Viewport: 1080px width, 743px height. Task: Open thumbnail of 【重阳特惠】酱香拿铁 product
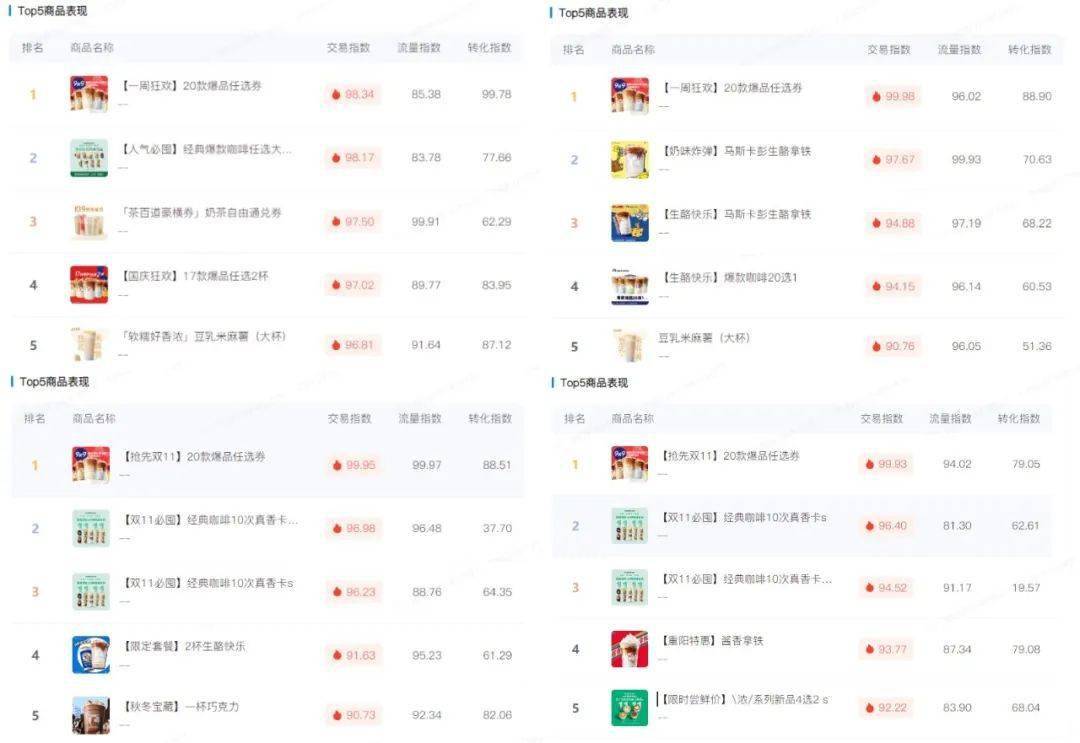click(630, 649)
